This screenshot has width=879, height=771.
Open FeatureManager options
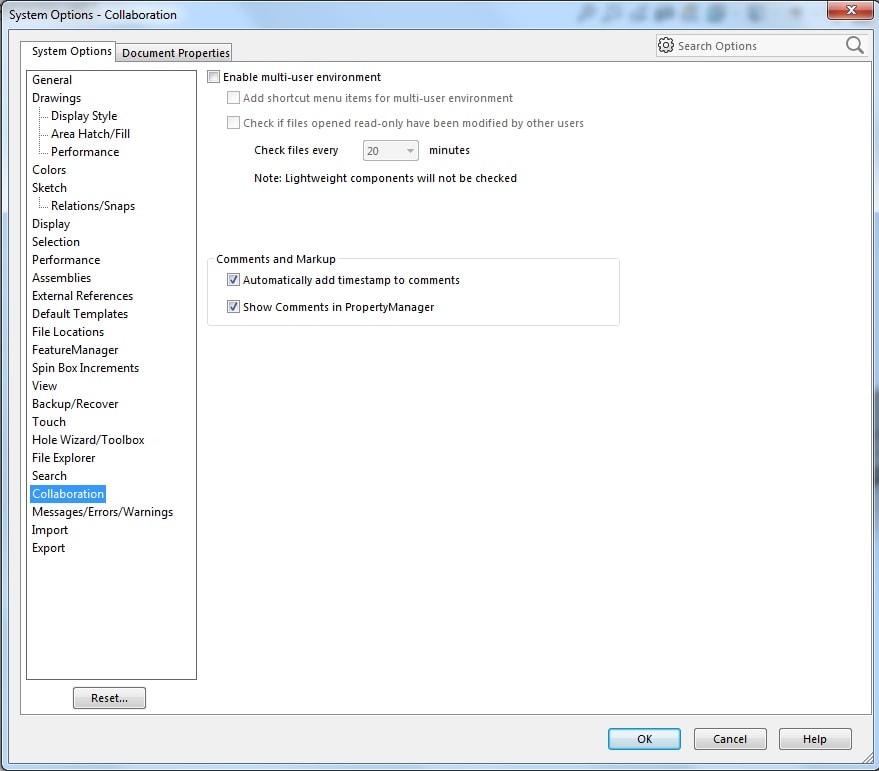75,350
